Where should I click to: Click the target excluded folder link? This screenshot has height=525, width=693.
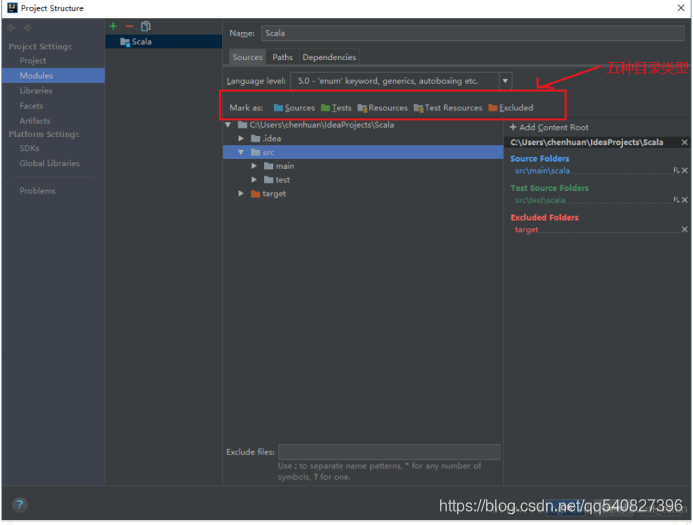(526, 230)
